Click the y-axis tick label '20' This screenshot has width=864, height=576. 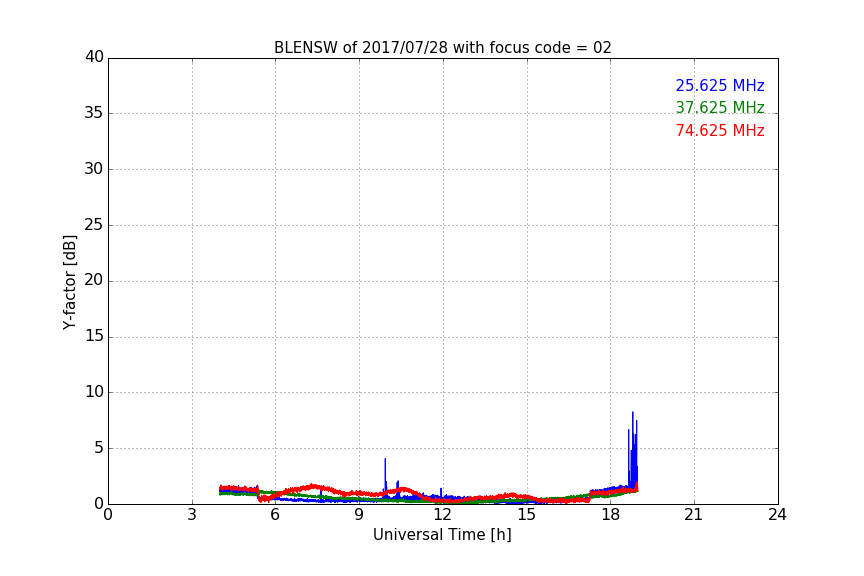tap(94, 280)
